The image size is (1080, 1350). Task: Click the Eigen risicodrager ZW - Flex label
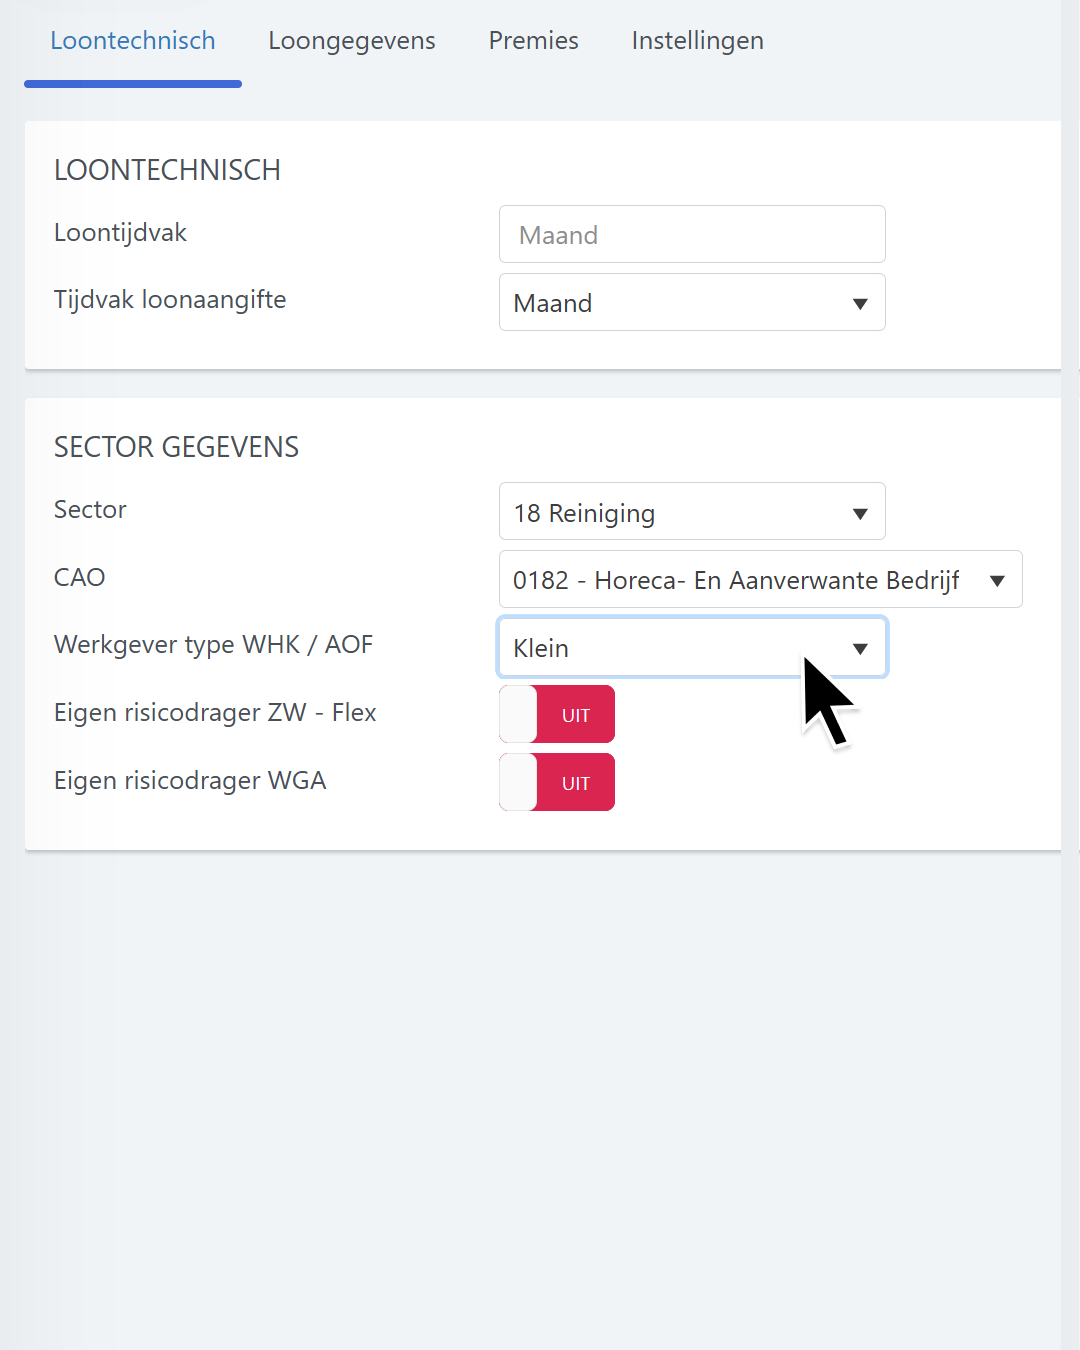click(x=215, y=713)
